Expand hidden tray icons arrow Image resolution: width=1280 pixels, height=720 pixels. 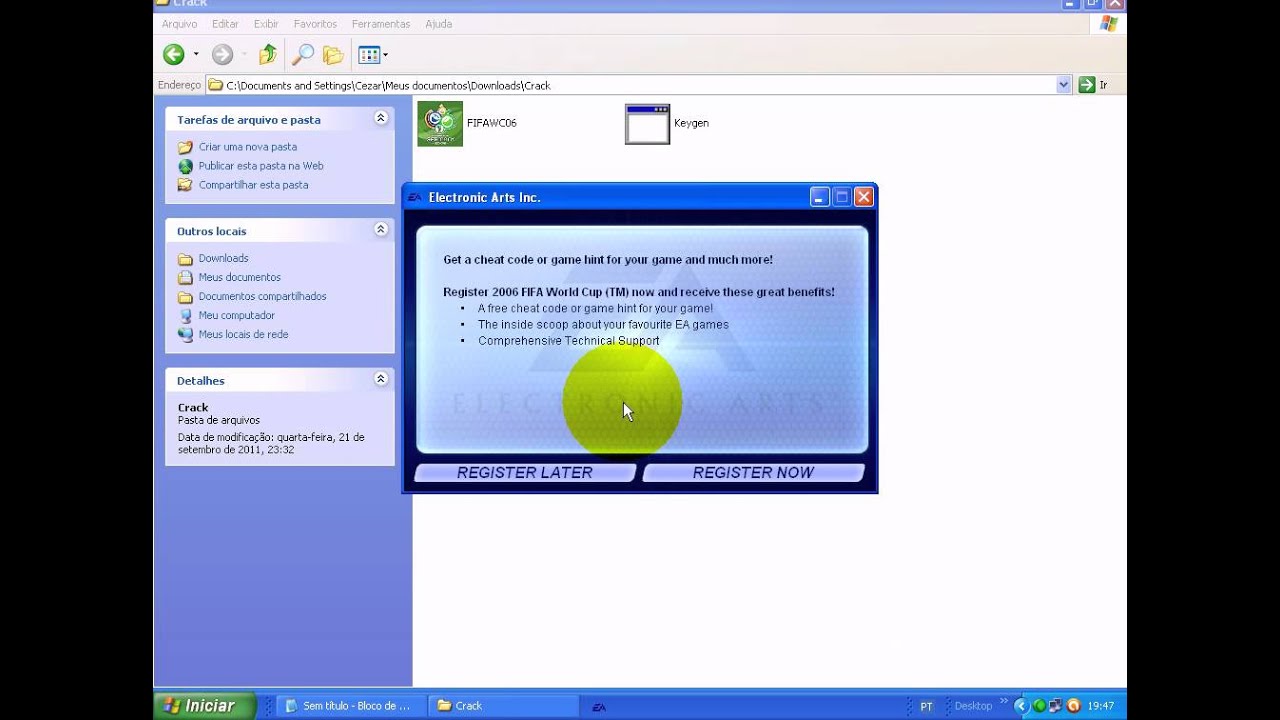pyautogui.click(x=1020, y=706)
